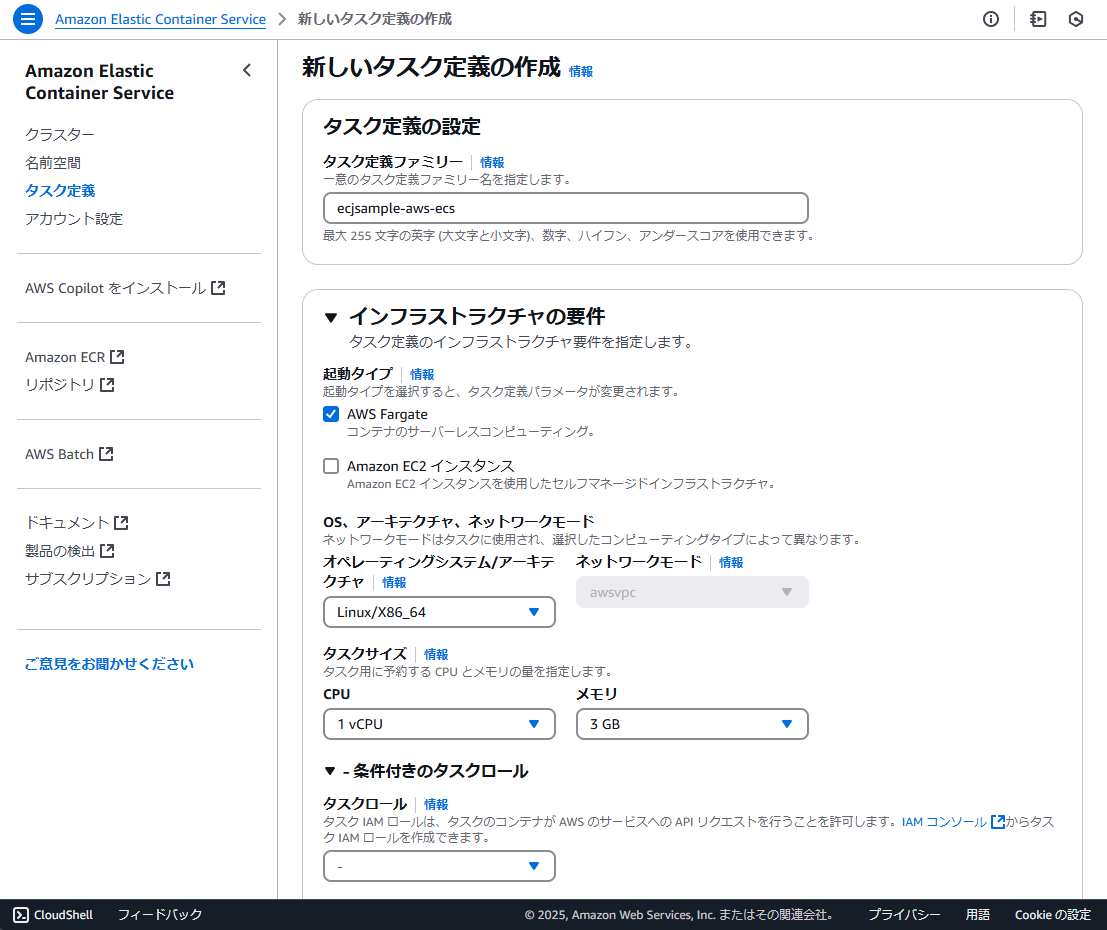The height and width of the screenshot is (930, 1107).
Task: Open サブスクリプション sidebar link
Action: point(88,578)
